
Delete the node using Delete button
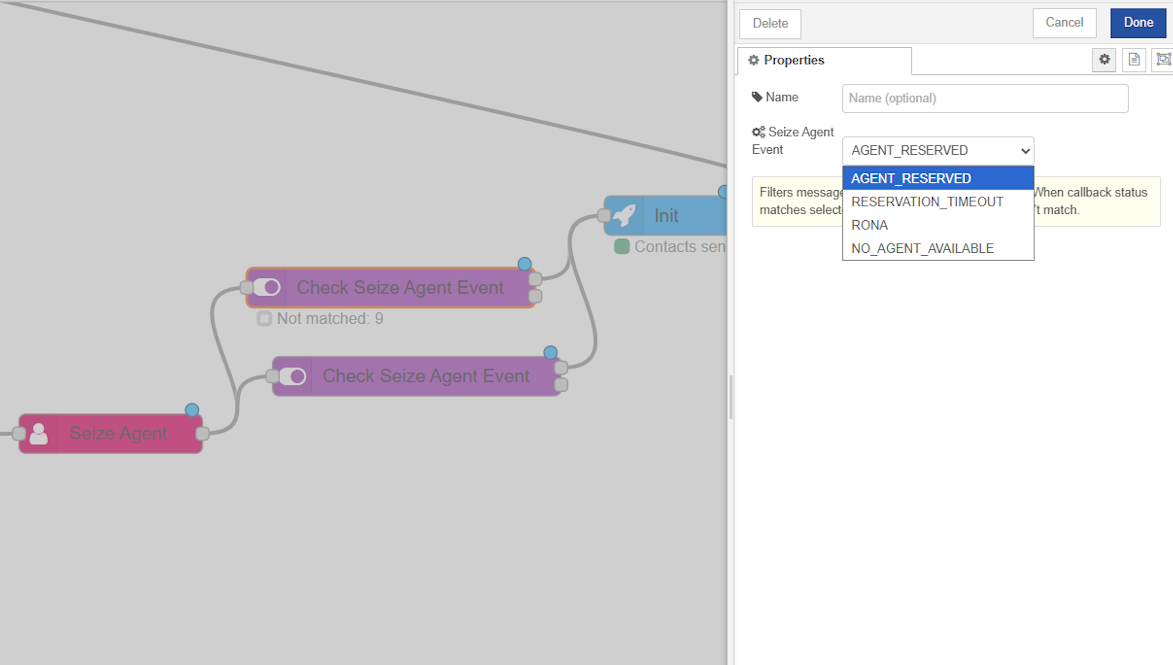coord(770,24)
